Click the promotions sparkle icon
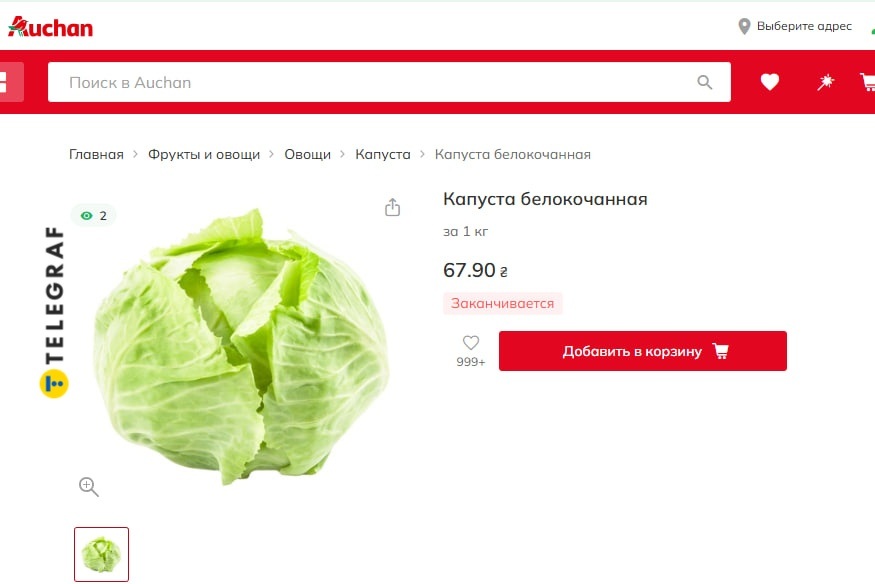This screenshot has width=875, height=584. tap(825, 82)
